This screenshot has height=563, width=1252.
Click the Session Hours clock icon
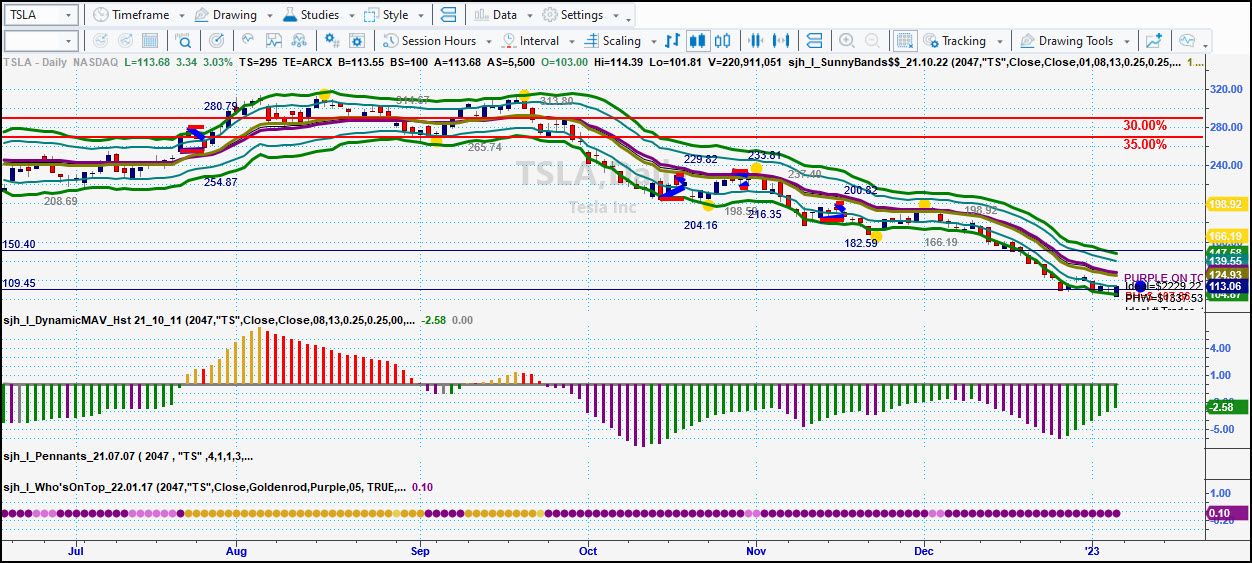click(x=390, y=41)
